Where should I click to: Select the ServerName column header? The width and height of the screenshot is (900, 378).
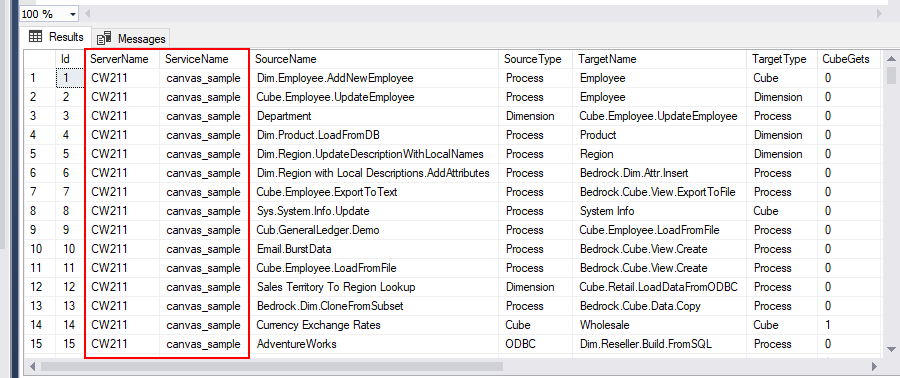tap(122, 59)
